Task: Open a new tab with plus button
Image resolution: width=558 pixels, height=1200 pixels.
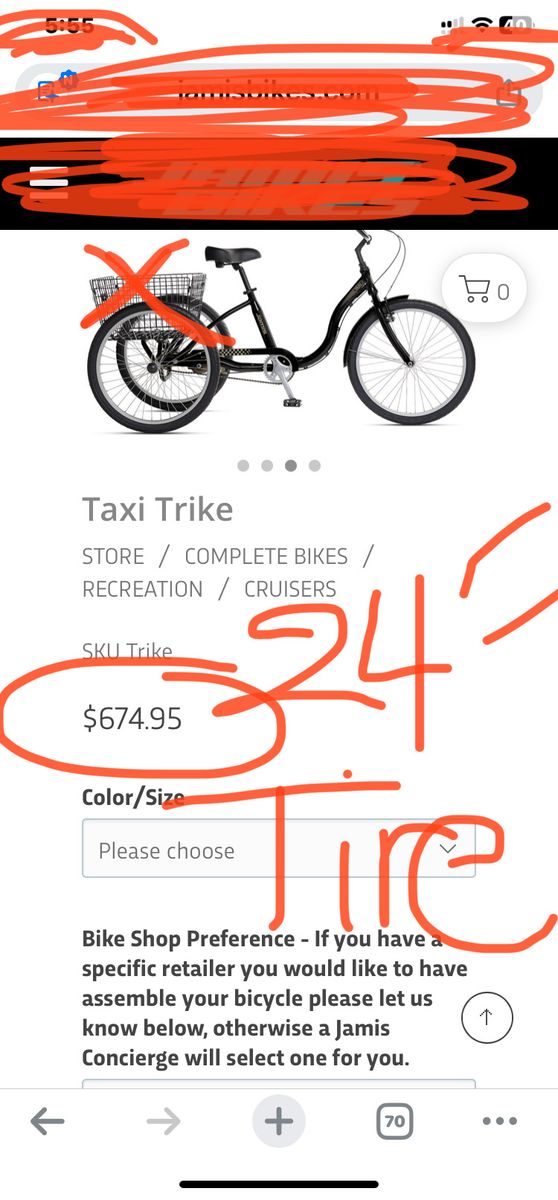Action: [279, 1122]
